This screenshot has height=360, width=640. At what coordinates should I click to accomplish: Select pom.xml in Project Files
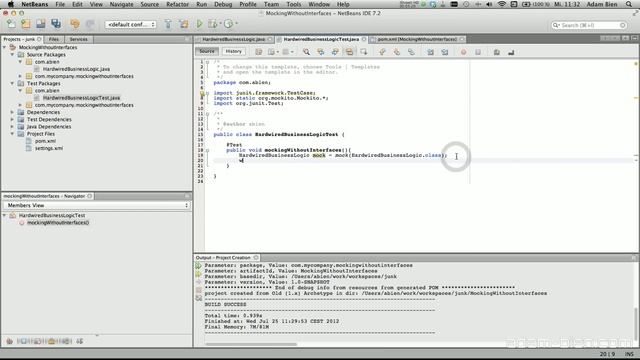tap(45, 141)
